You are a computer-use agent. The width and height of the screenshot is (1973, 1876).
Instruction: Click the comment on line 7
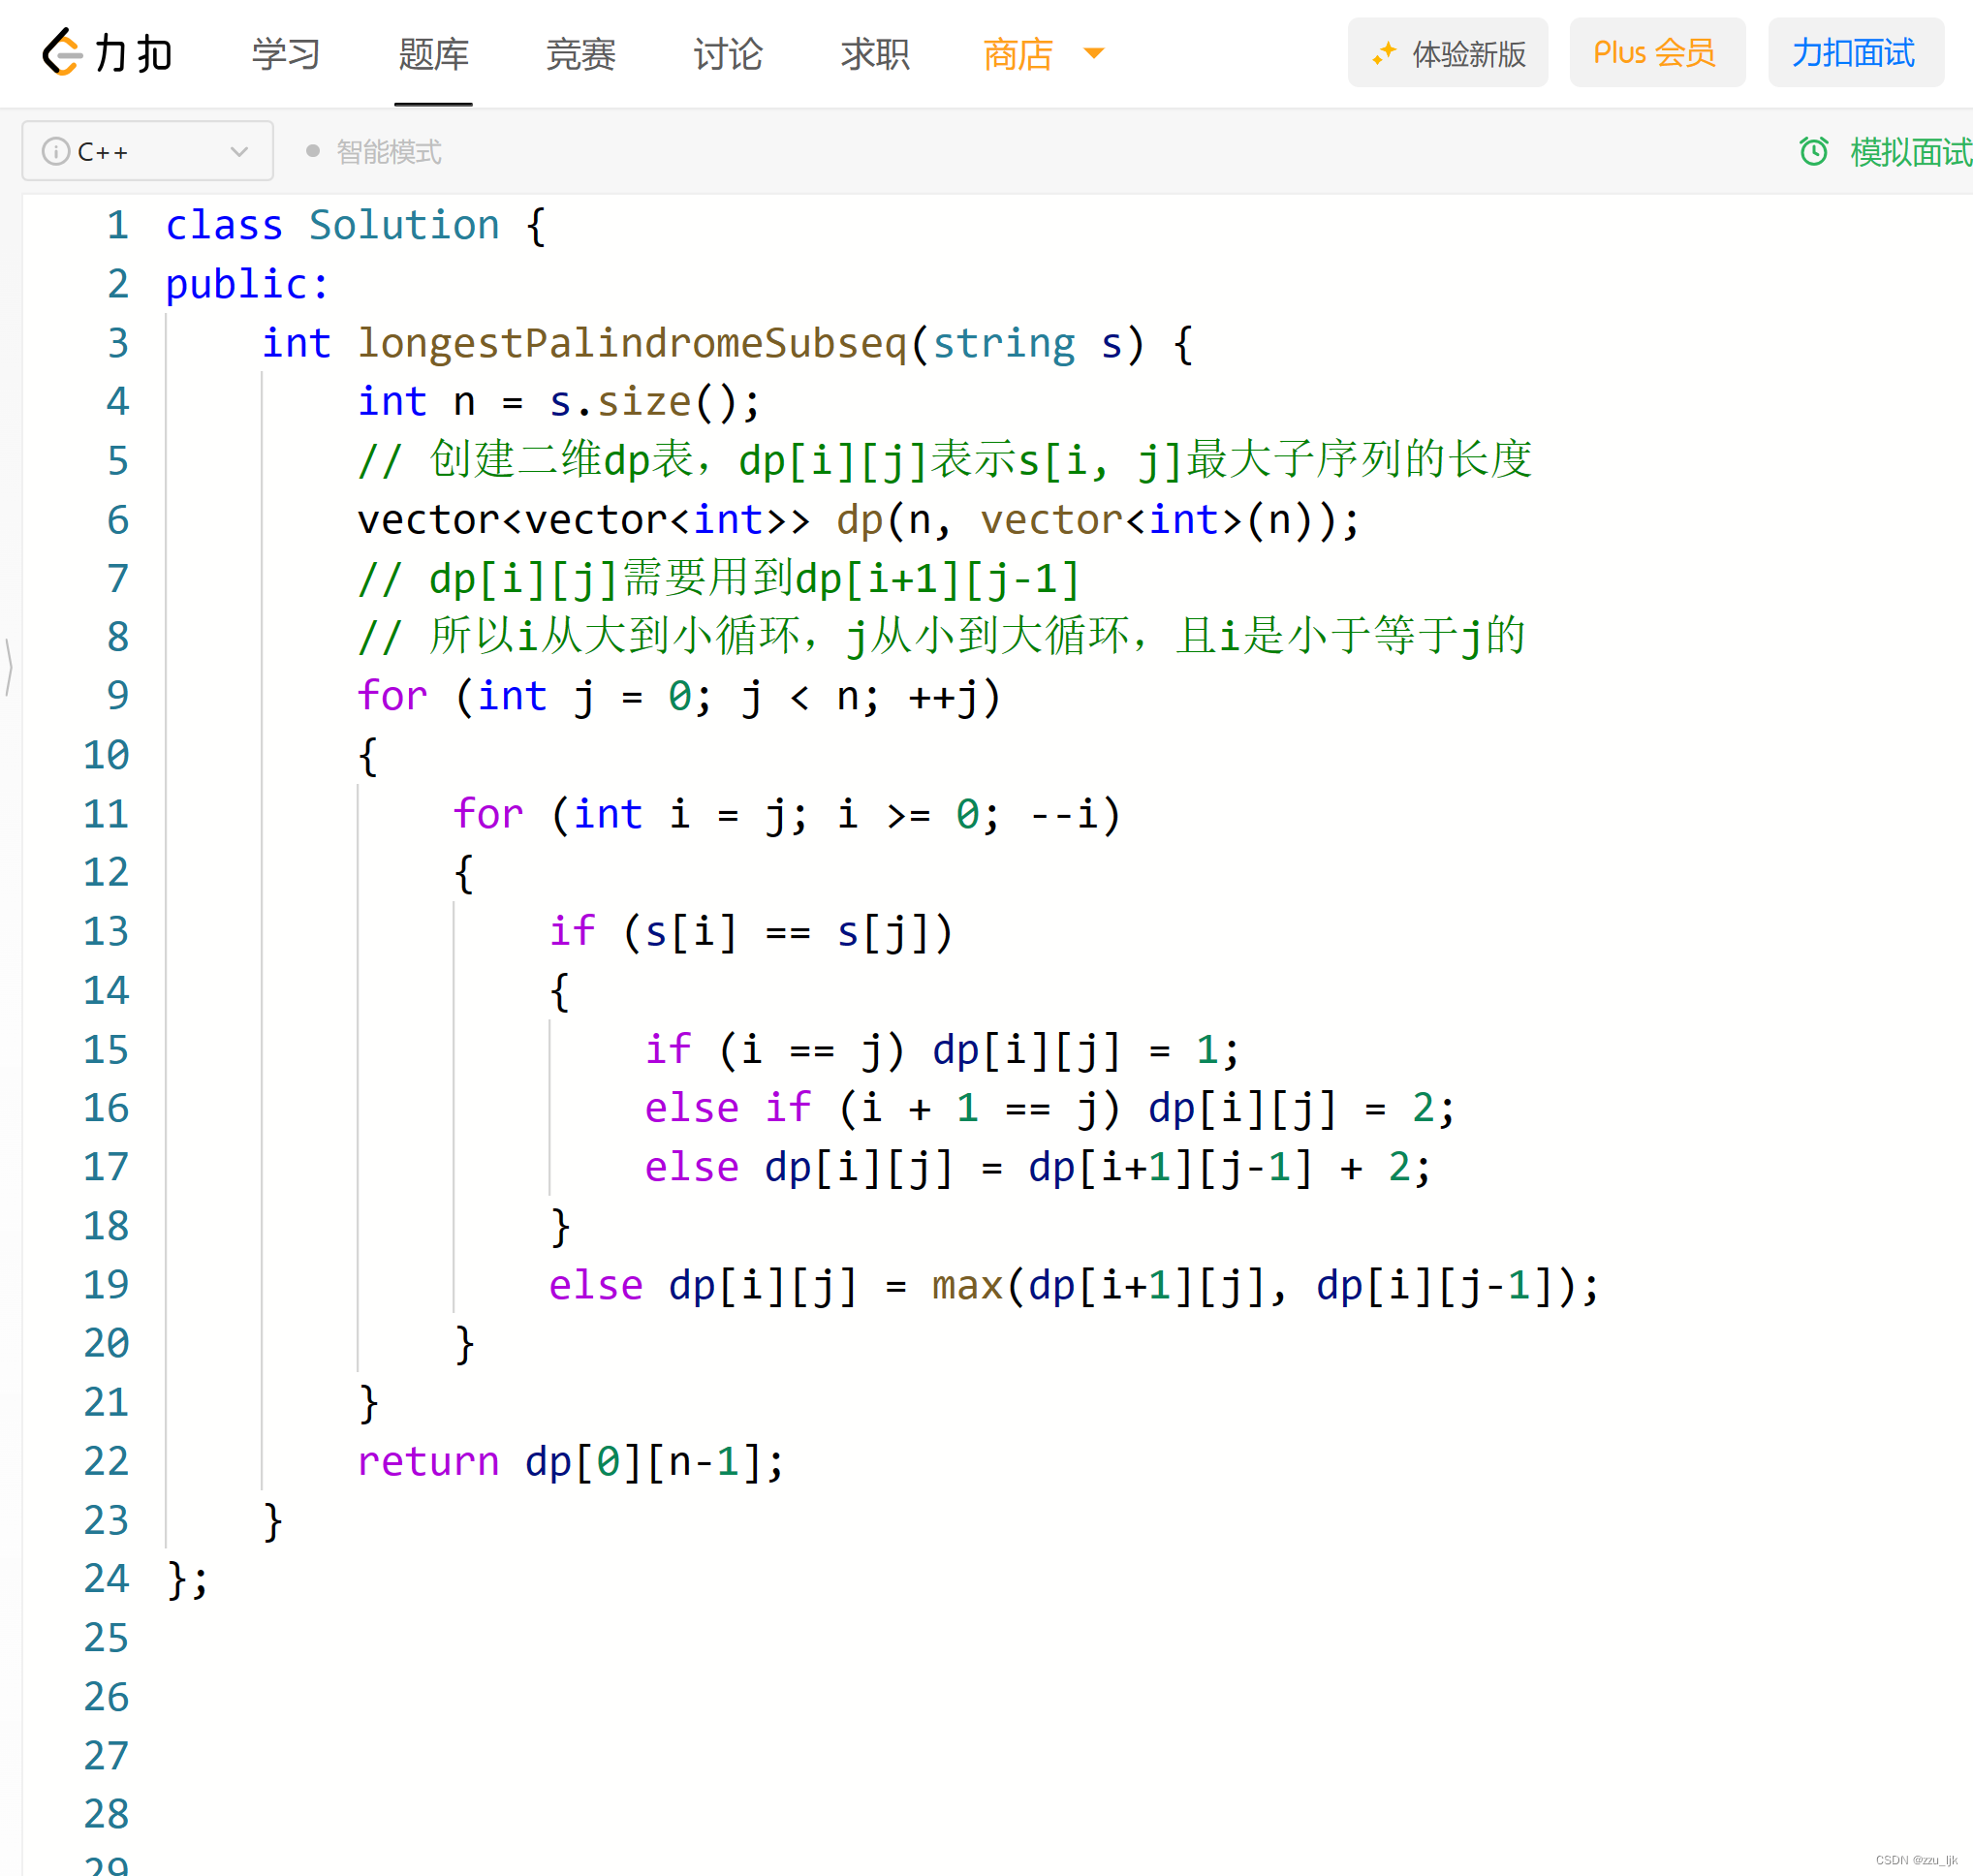tap(719, 578)
